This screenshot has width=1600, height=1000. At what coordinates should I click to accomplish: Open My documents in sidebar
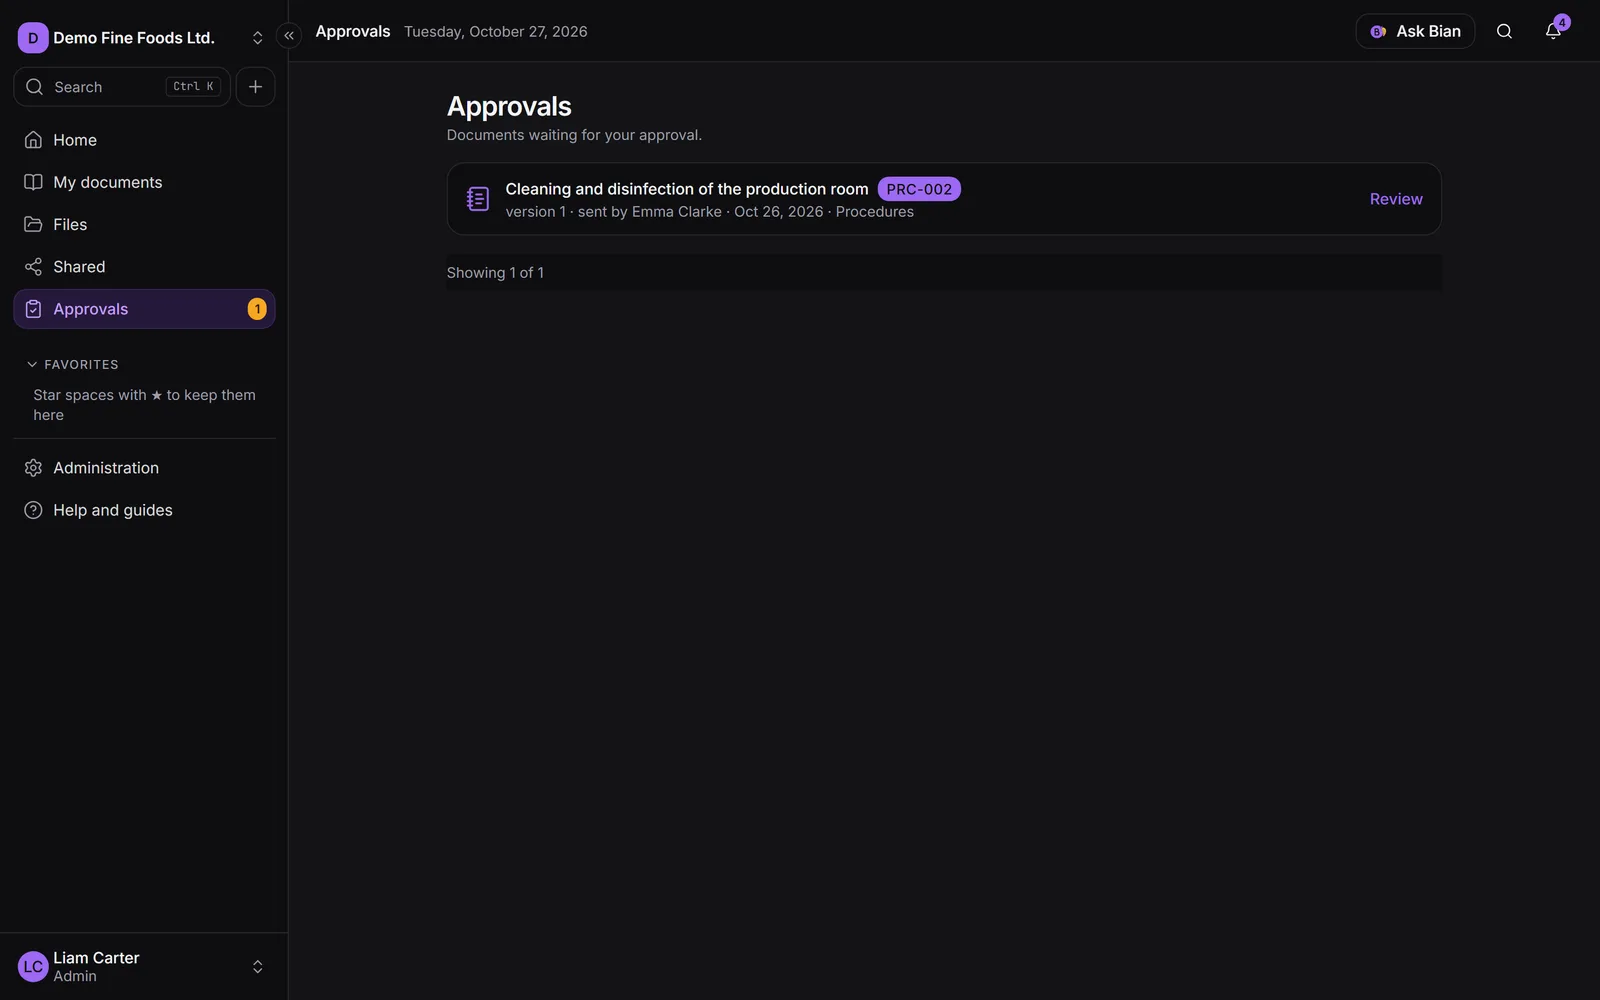click(x=144, y=182)
